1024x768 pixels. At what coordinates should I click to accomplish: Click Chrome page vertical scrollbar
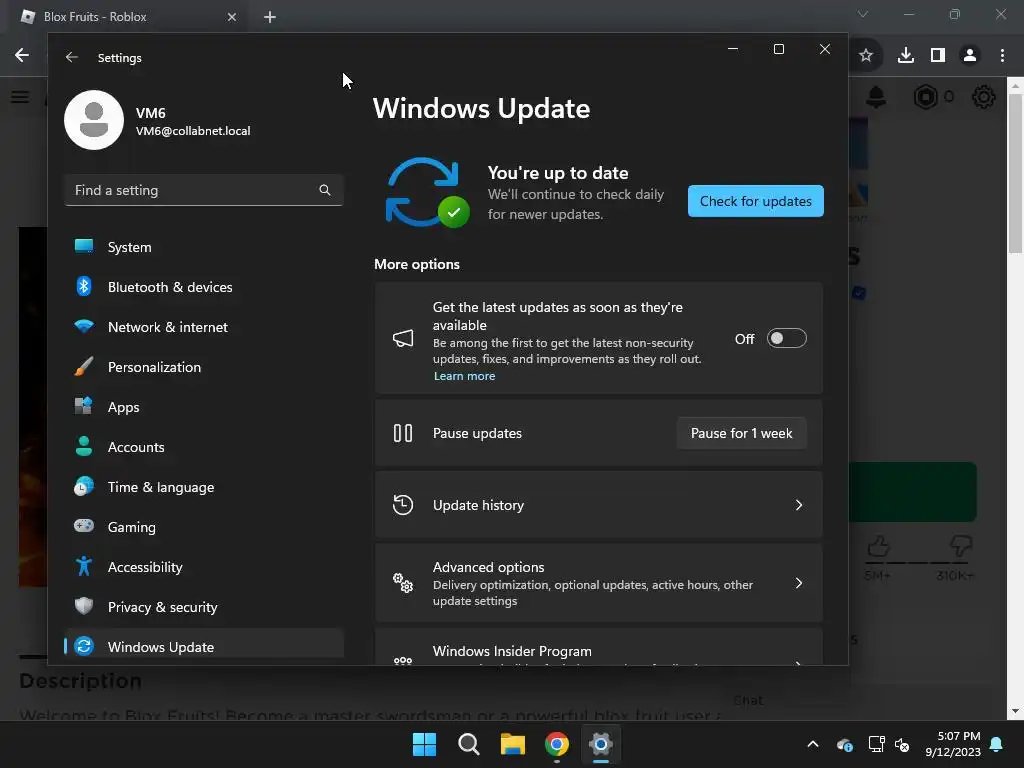1016,174
